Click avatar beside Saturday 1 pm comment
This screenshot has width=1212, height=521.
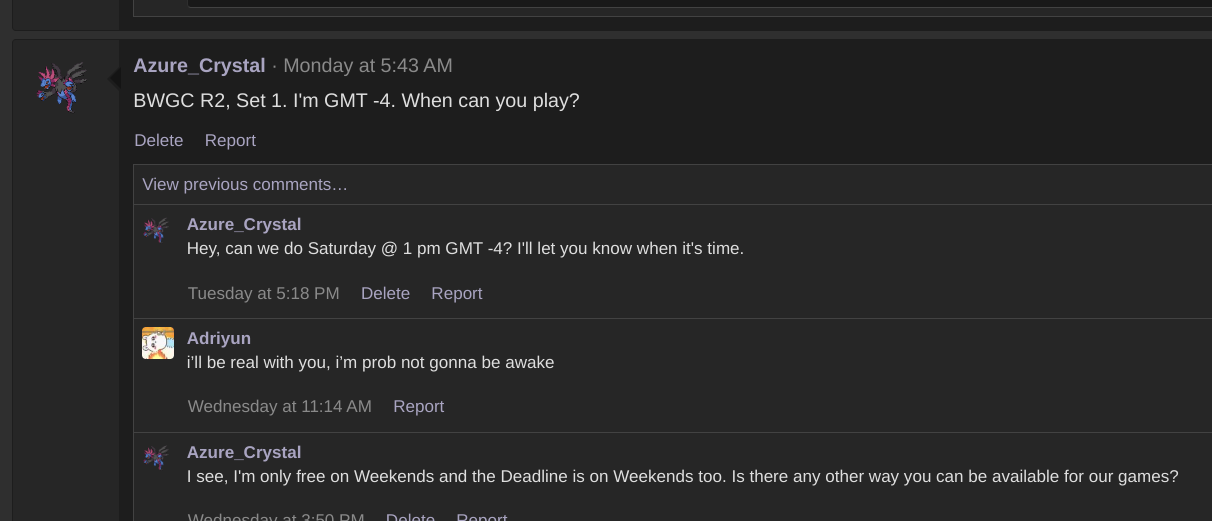pyautogui.click(x=156, y=231)
